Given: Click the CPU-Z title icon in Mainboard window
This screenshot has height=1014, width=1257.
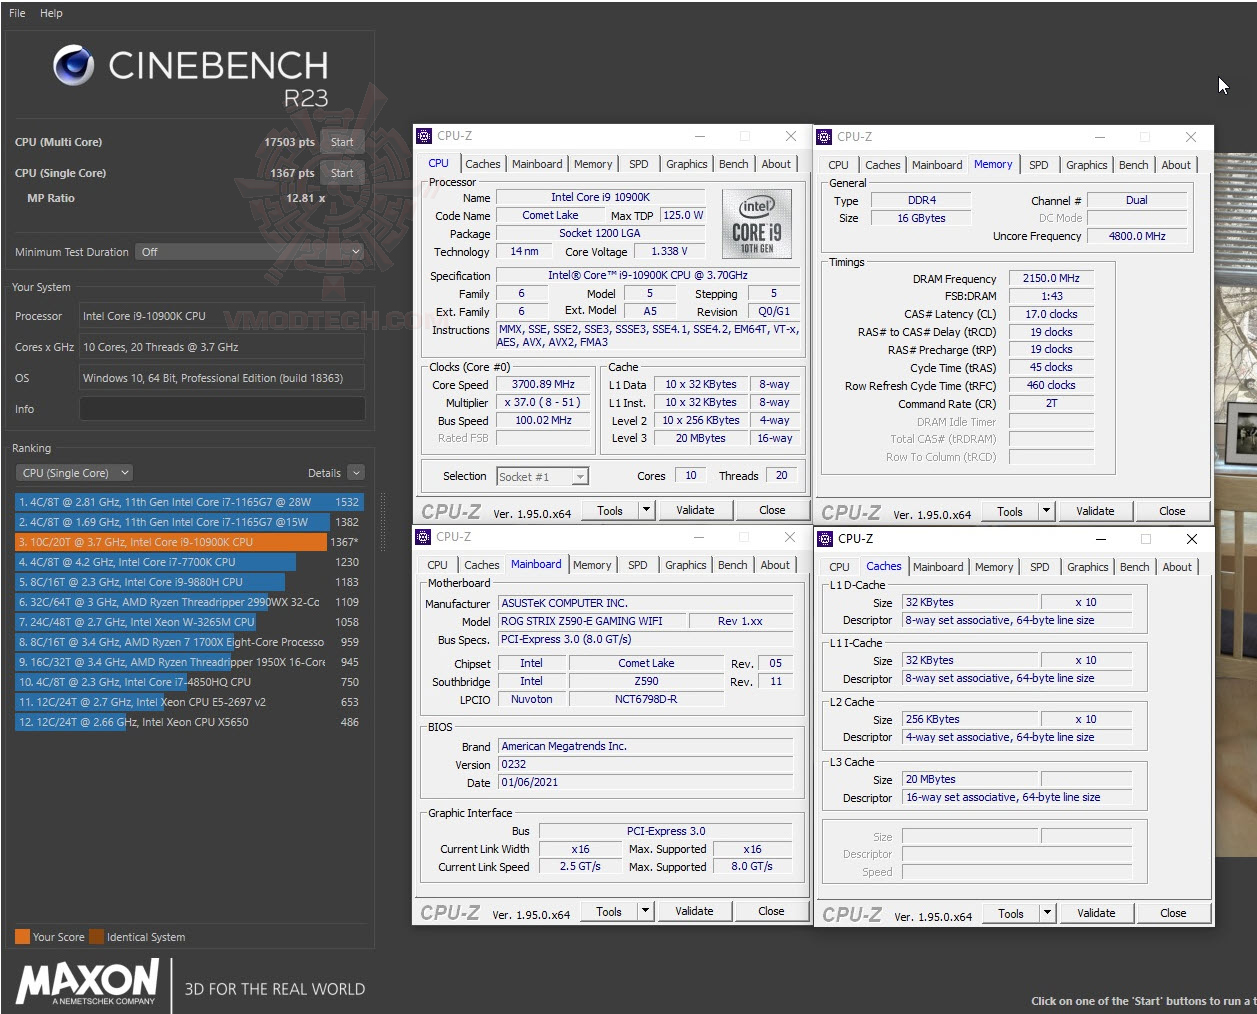Looking at the screenshot, I should (424, 537).
